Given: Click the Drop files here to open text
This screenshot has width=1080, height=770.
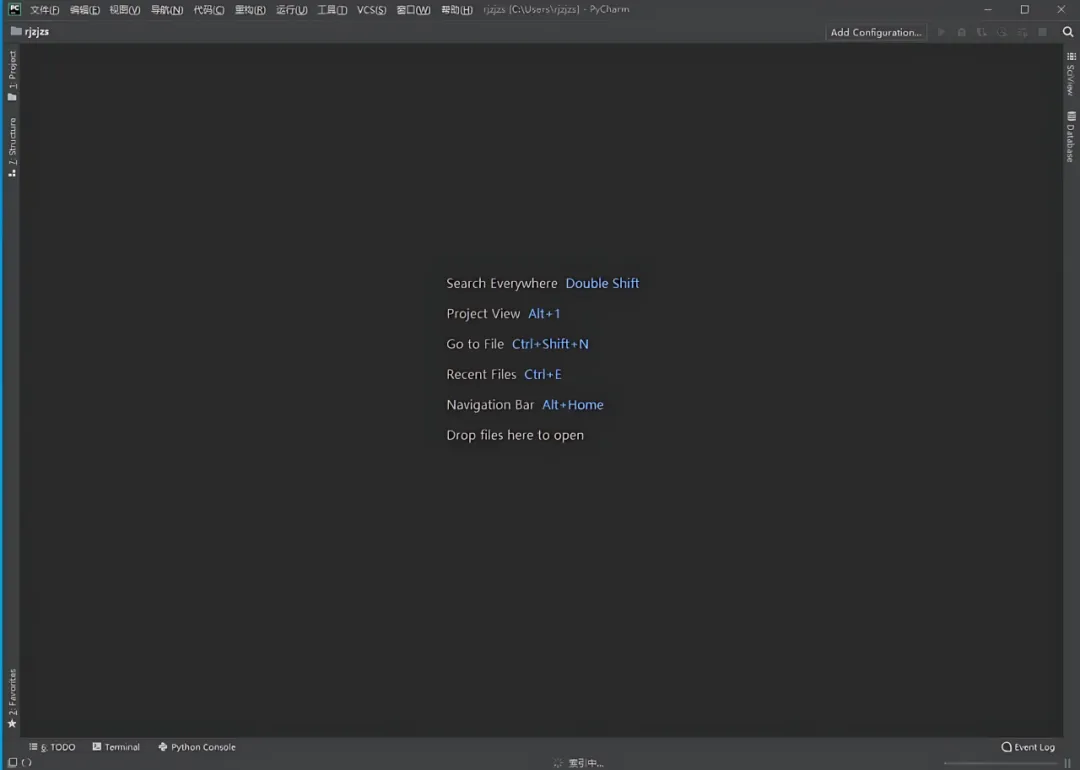Looking at the screenshot, I should point(515,435).
